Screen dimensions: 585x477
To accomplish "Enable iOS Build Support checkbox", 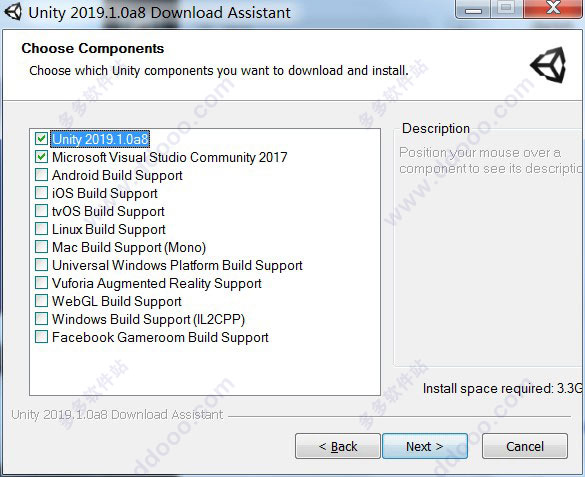I will [x=41, y=193].
